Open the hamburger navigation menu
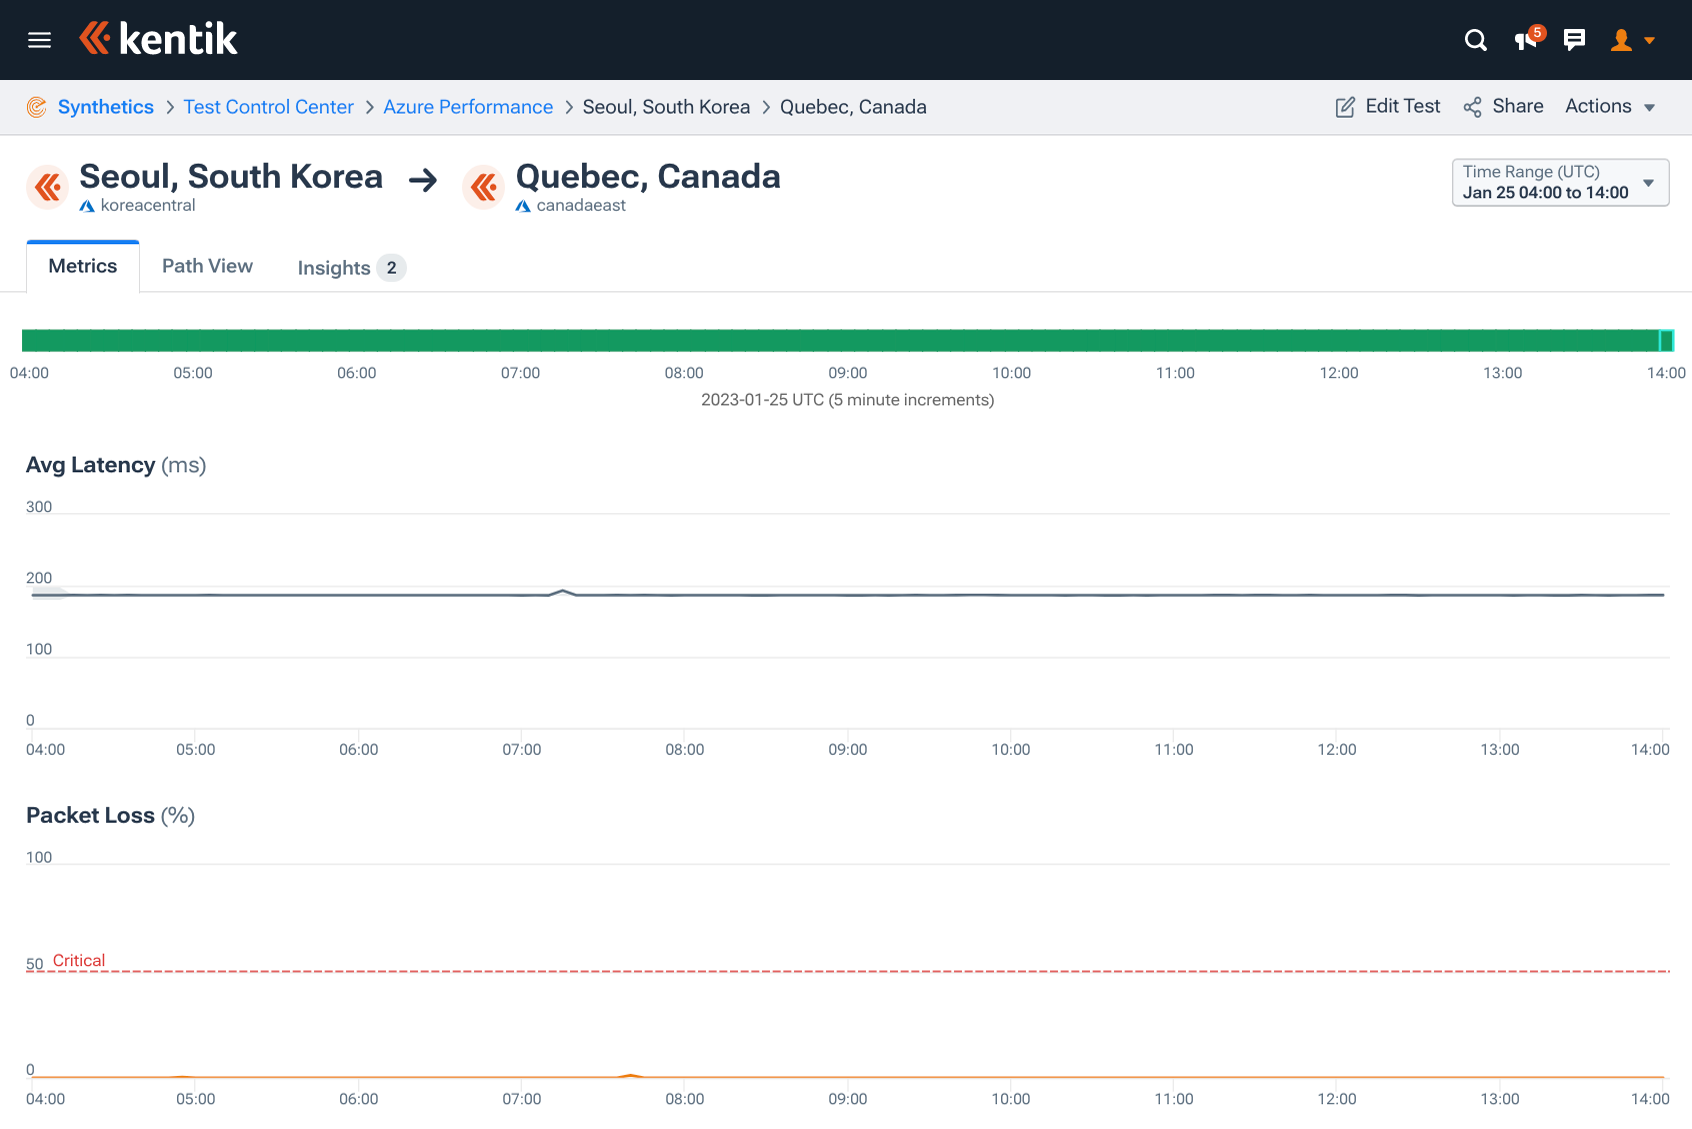 tap(39, 40)
